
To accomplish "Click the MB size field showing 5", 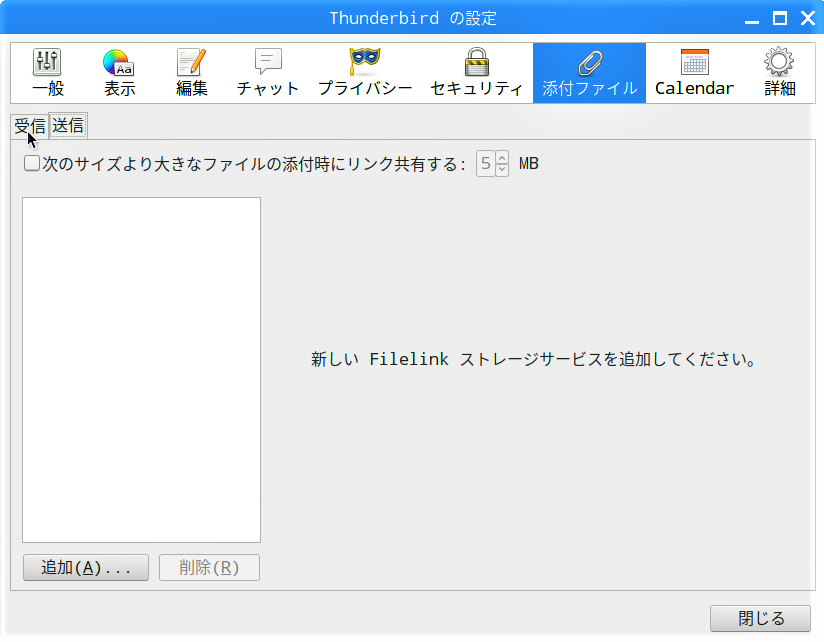I will coord(486,163).
